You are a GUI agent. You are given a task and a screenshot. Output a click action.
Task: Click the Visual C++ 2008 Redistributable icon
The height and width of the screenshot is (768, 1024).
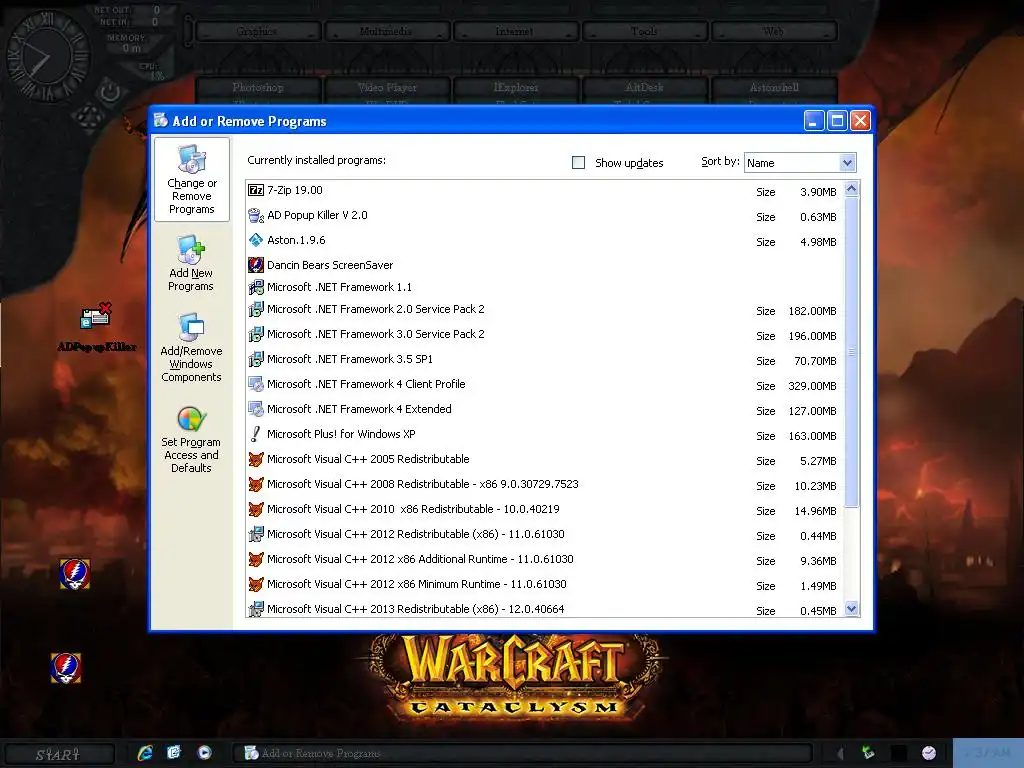click(x=256, y=484)
